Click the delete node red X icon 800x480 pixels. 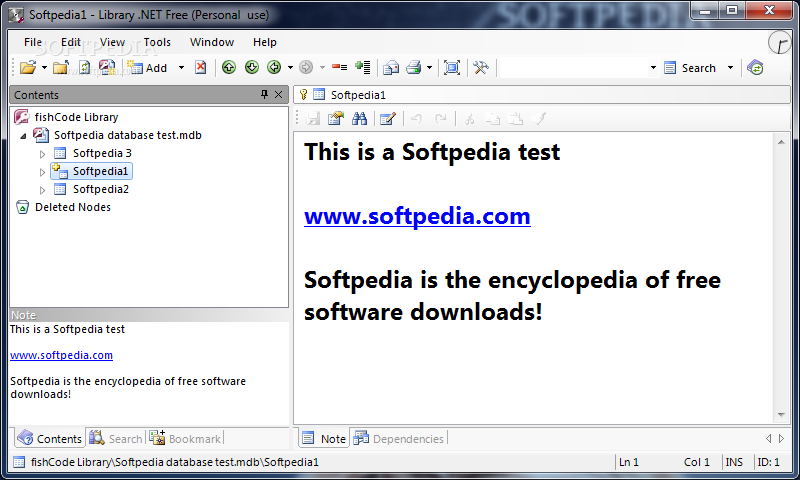(201, 67)
